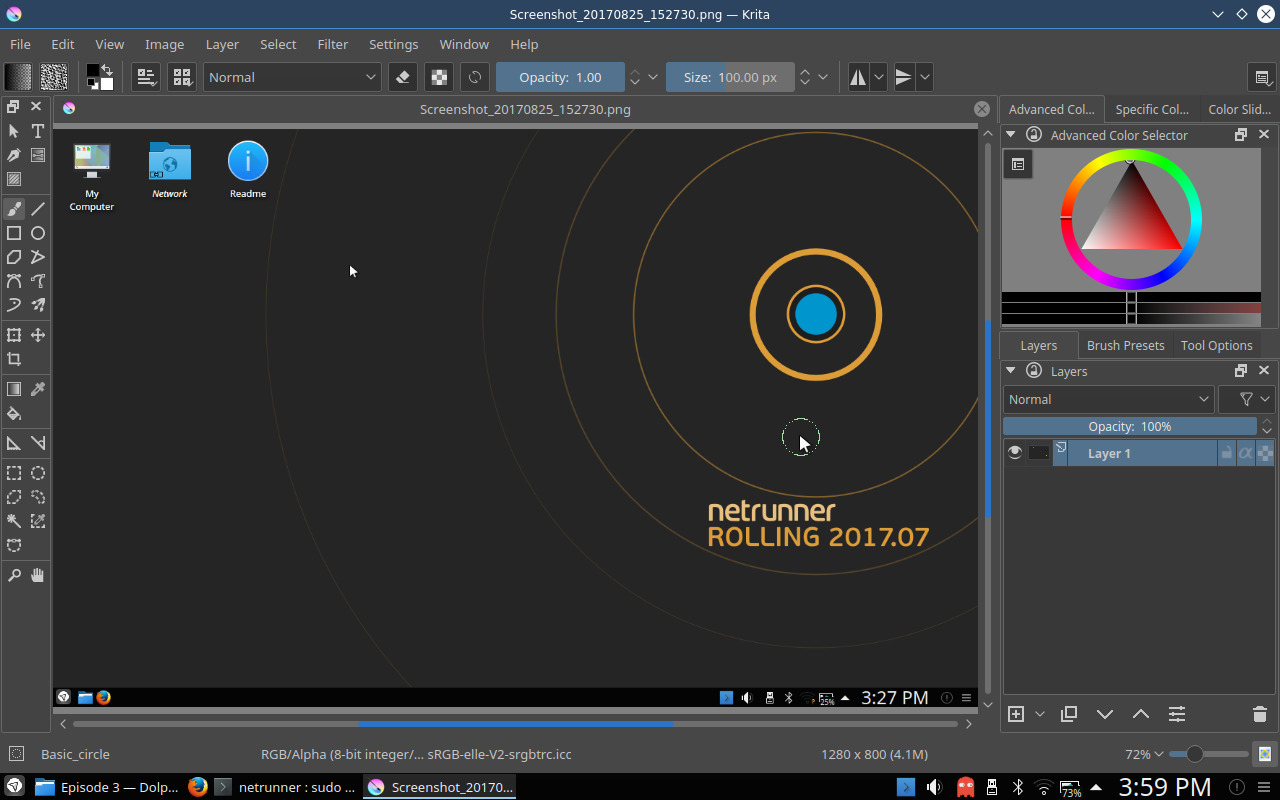Select the Move tool

click(38, 335)
